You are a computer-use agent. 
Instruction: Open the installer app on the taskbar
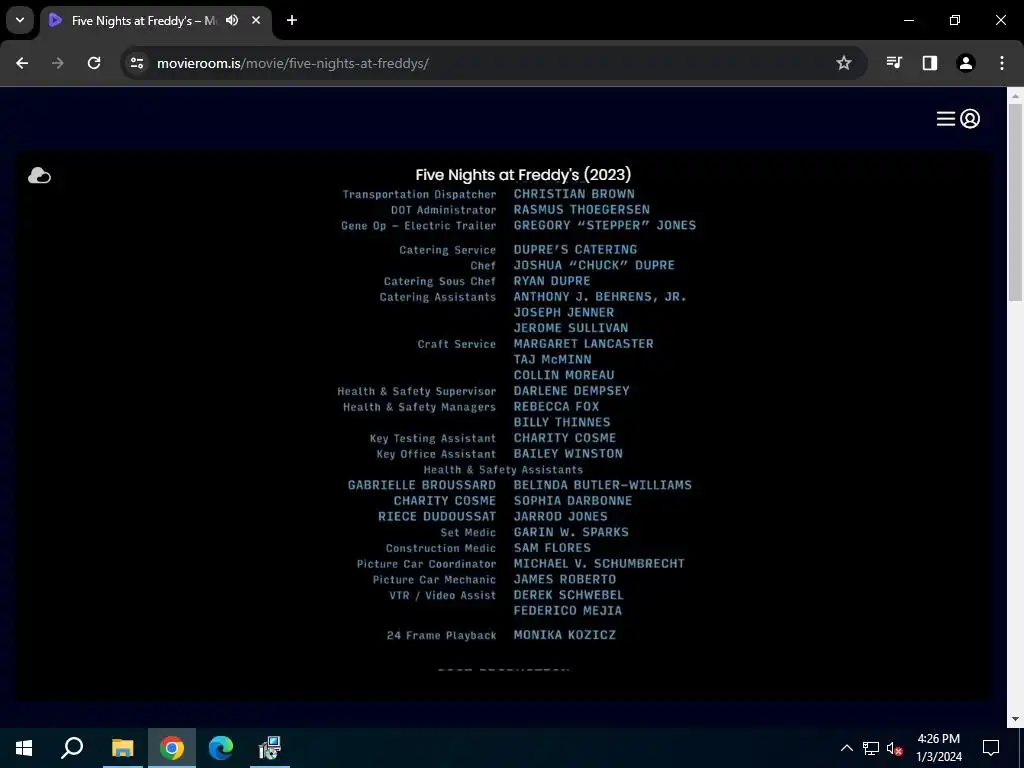coord(270,748)
